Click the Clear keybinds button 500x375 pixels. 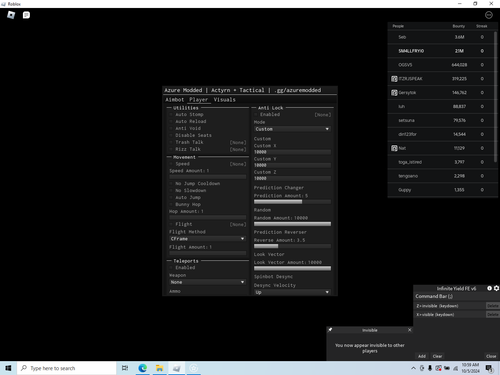[x=437, y=356]
